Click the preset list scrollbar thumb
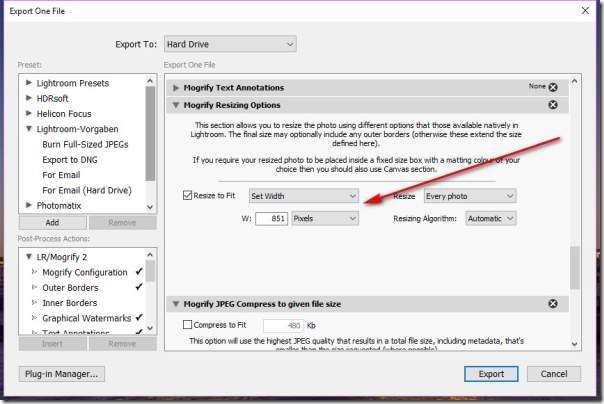604x404 pixels. 150,134
